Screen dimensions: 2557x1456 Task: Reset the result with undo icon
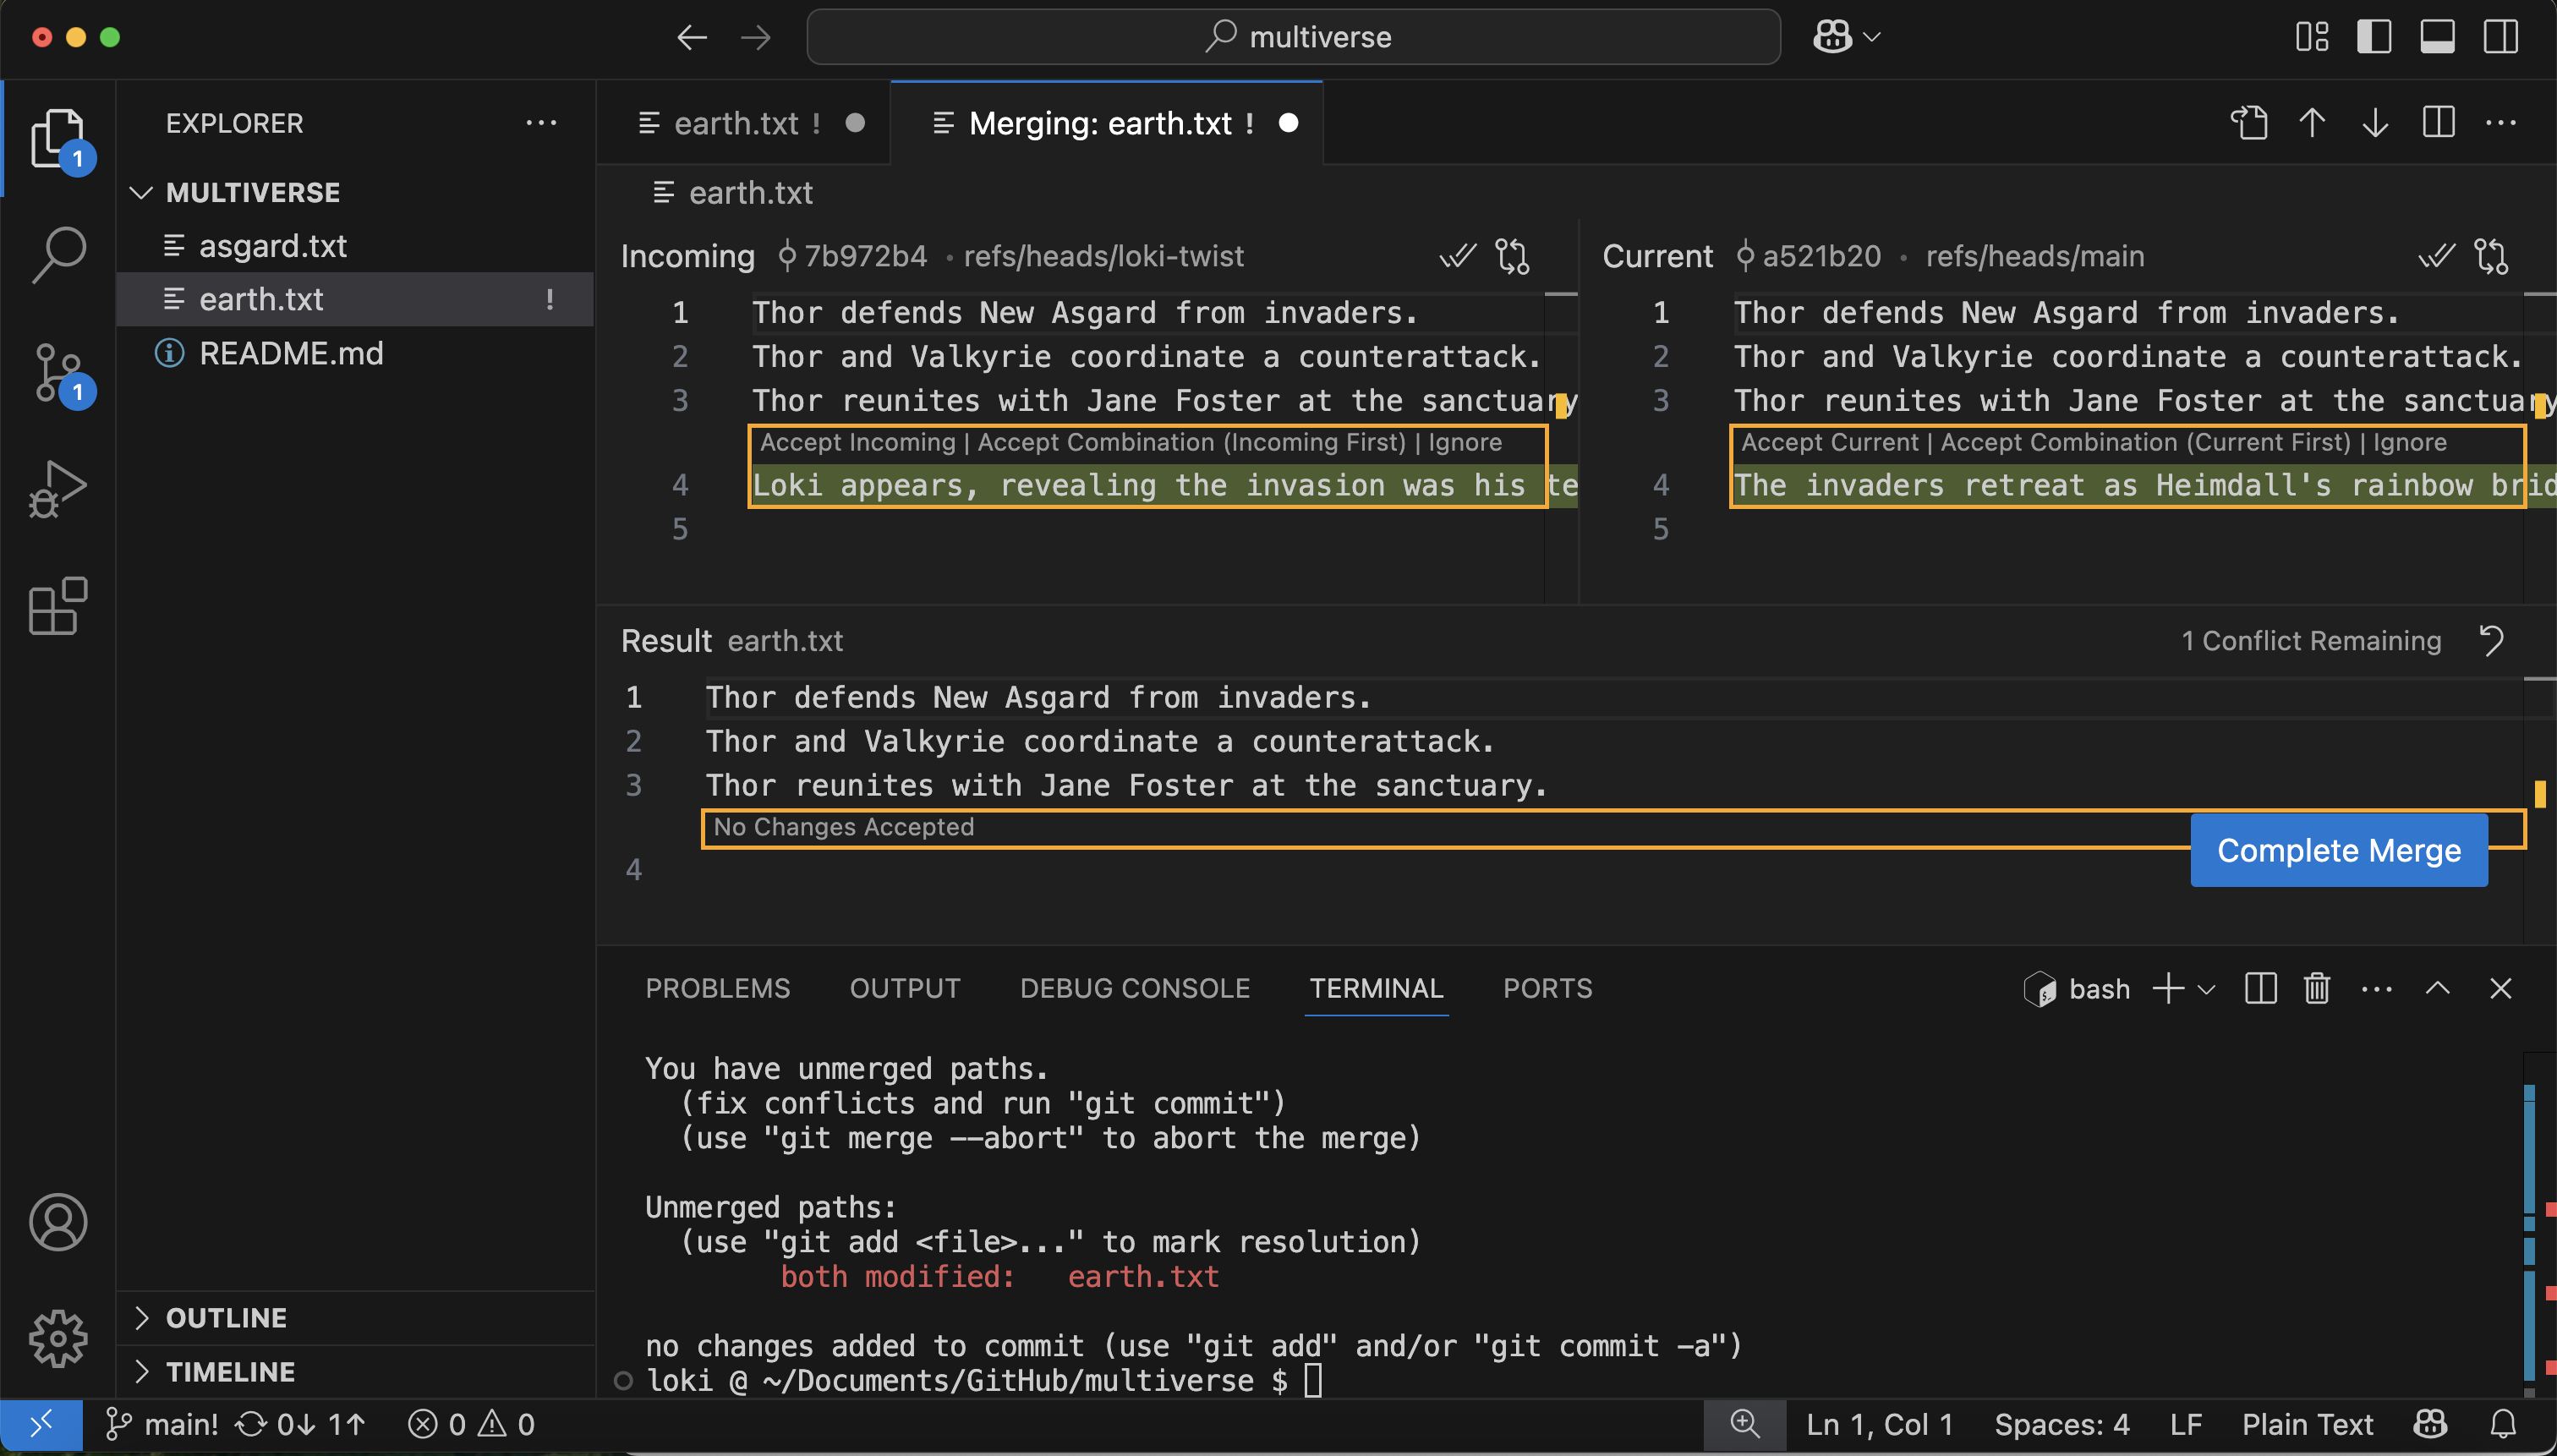coord(2491,641)
